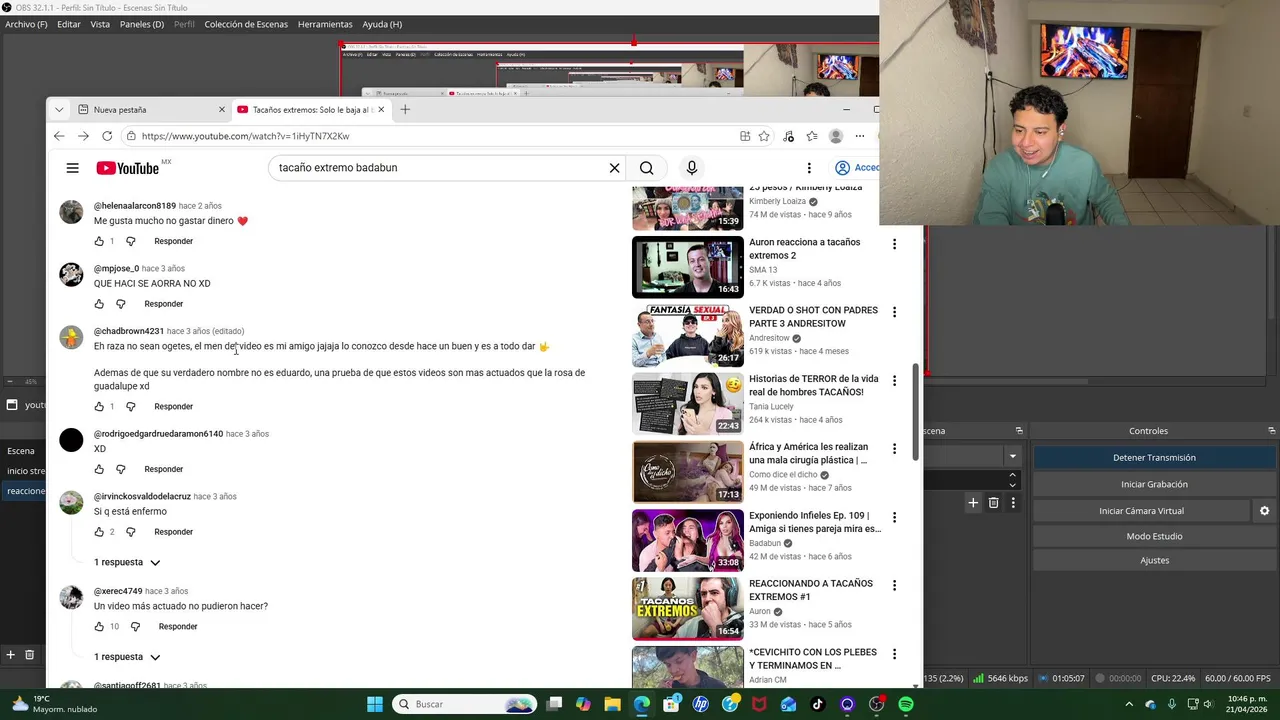Open the OBS Ayuda menu
The image size is (1280, 720).
coord(382,24)
